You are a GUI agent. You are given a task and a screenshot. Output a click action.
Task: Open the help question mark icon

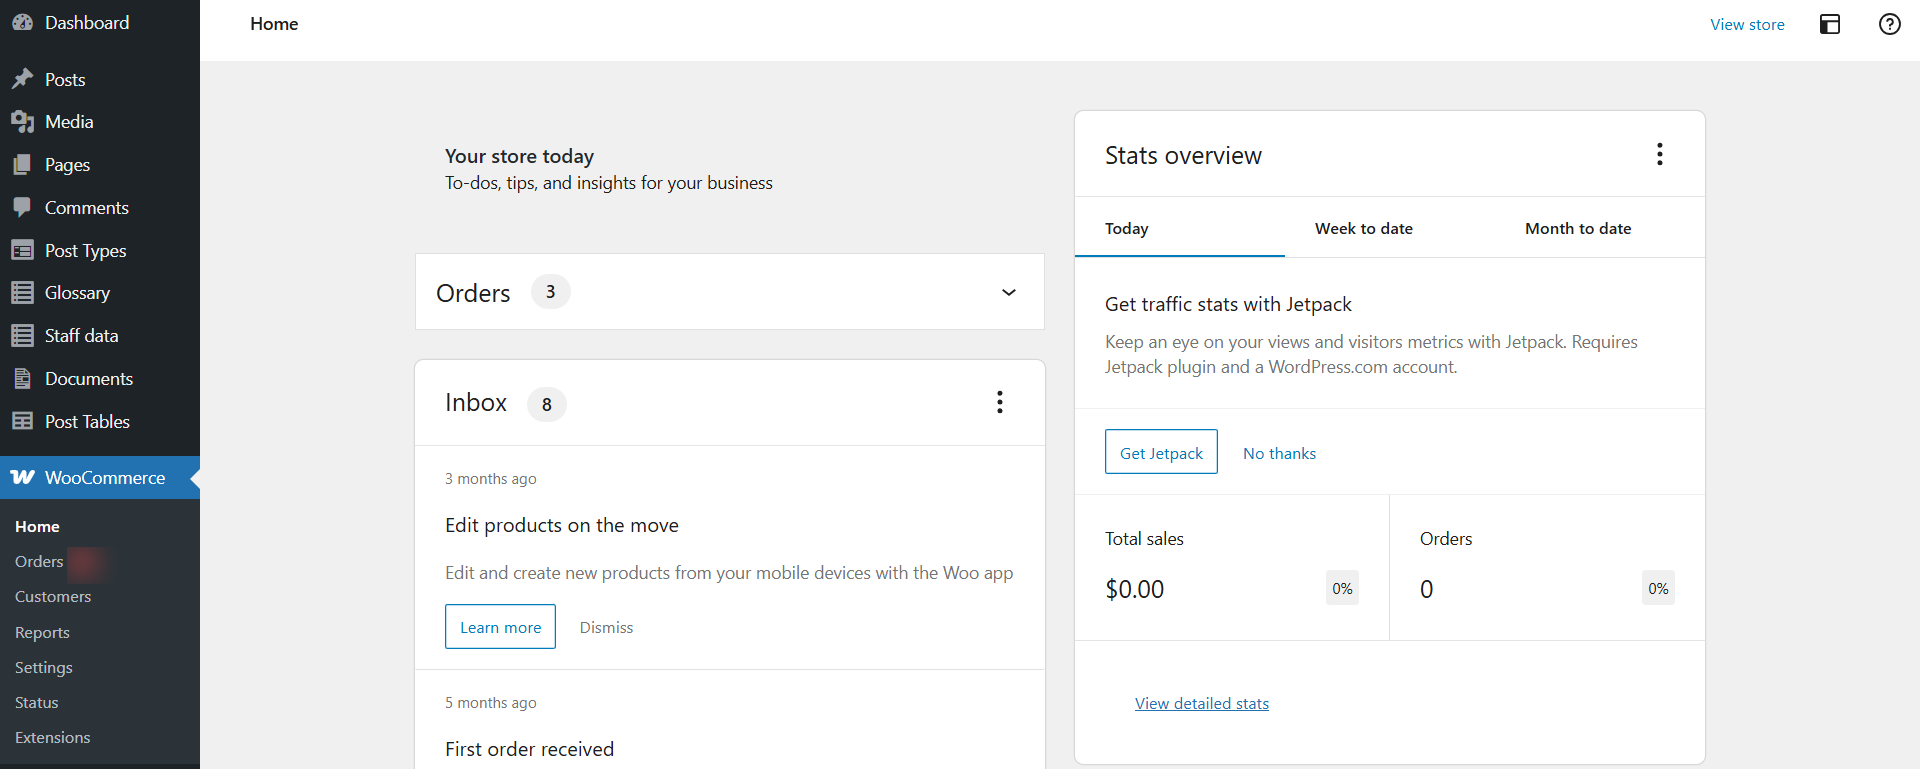[x=1890, y=24]
